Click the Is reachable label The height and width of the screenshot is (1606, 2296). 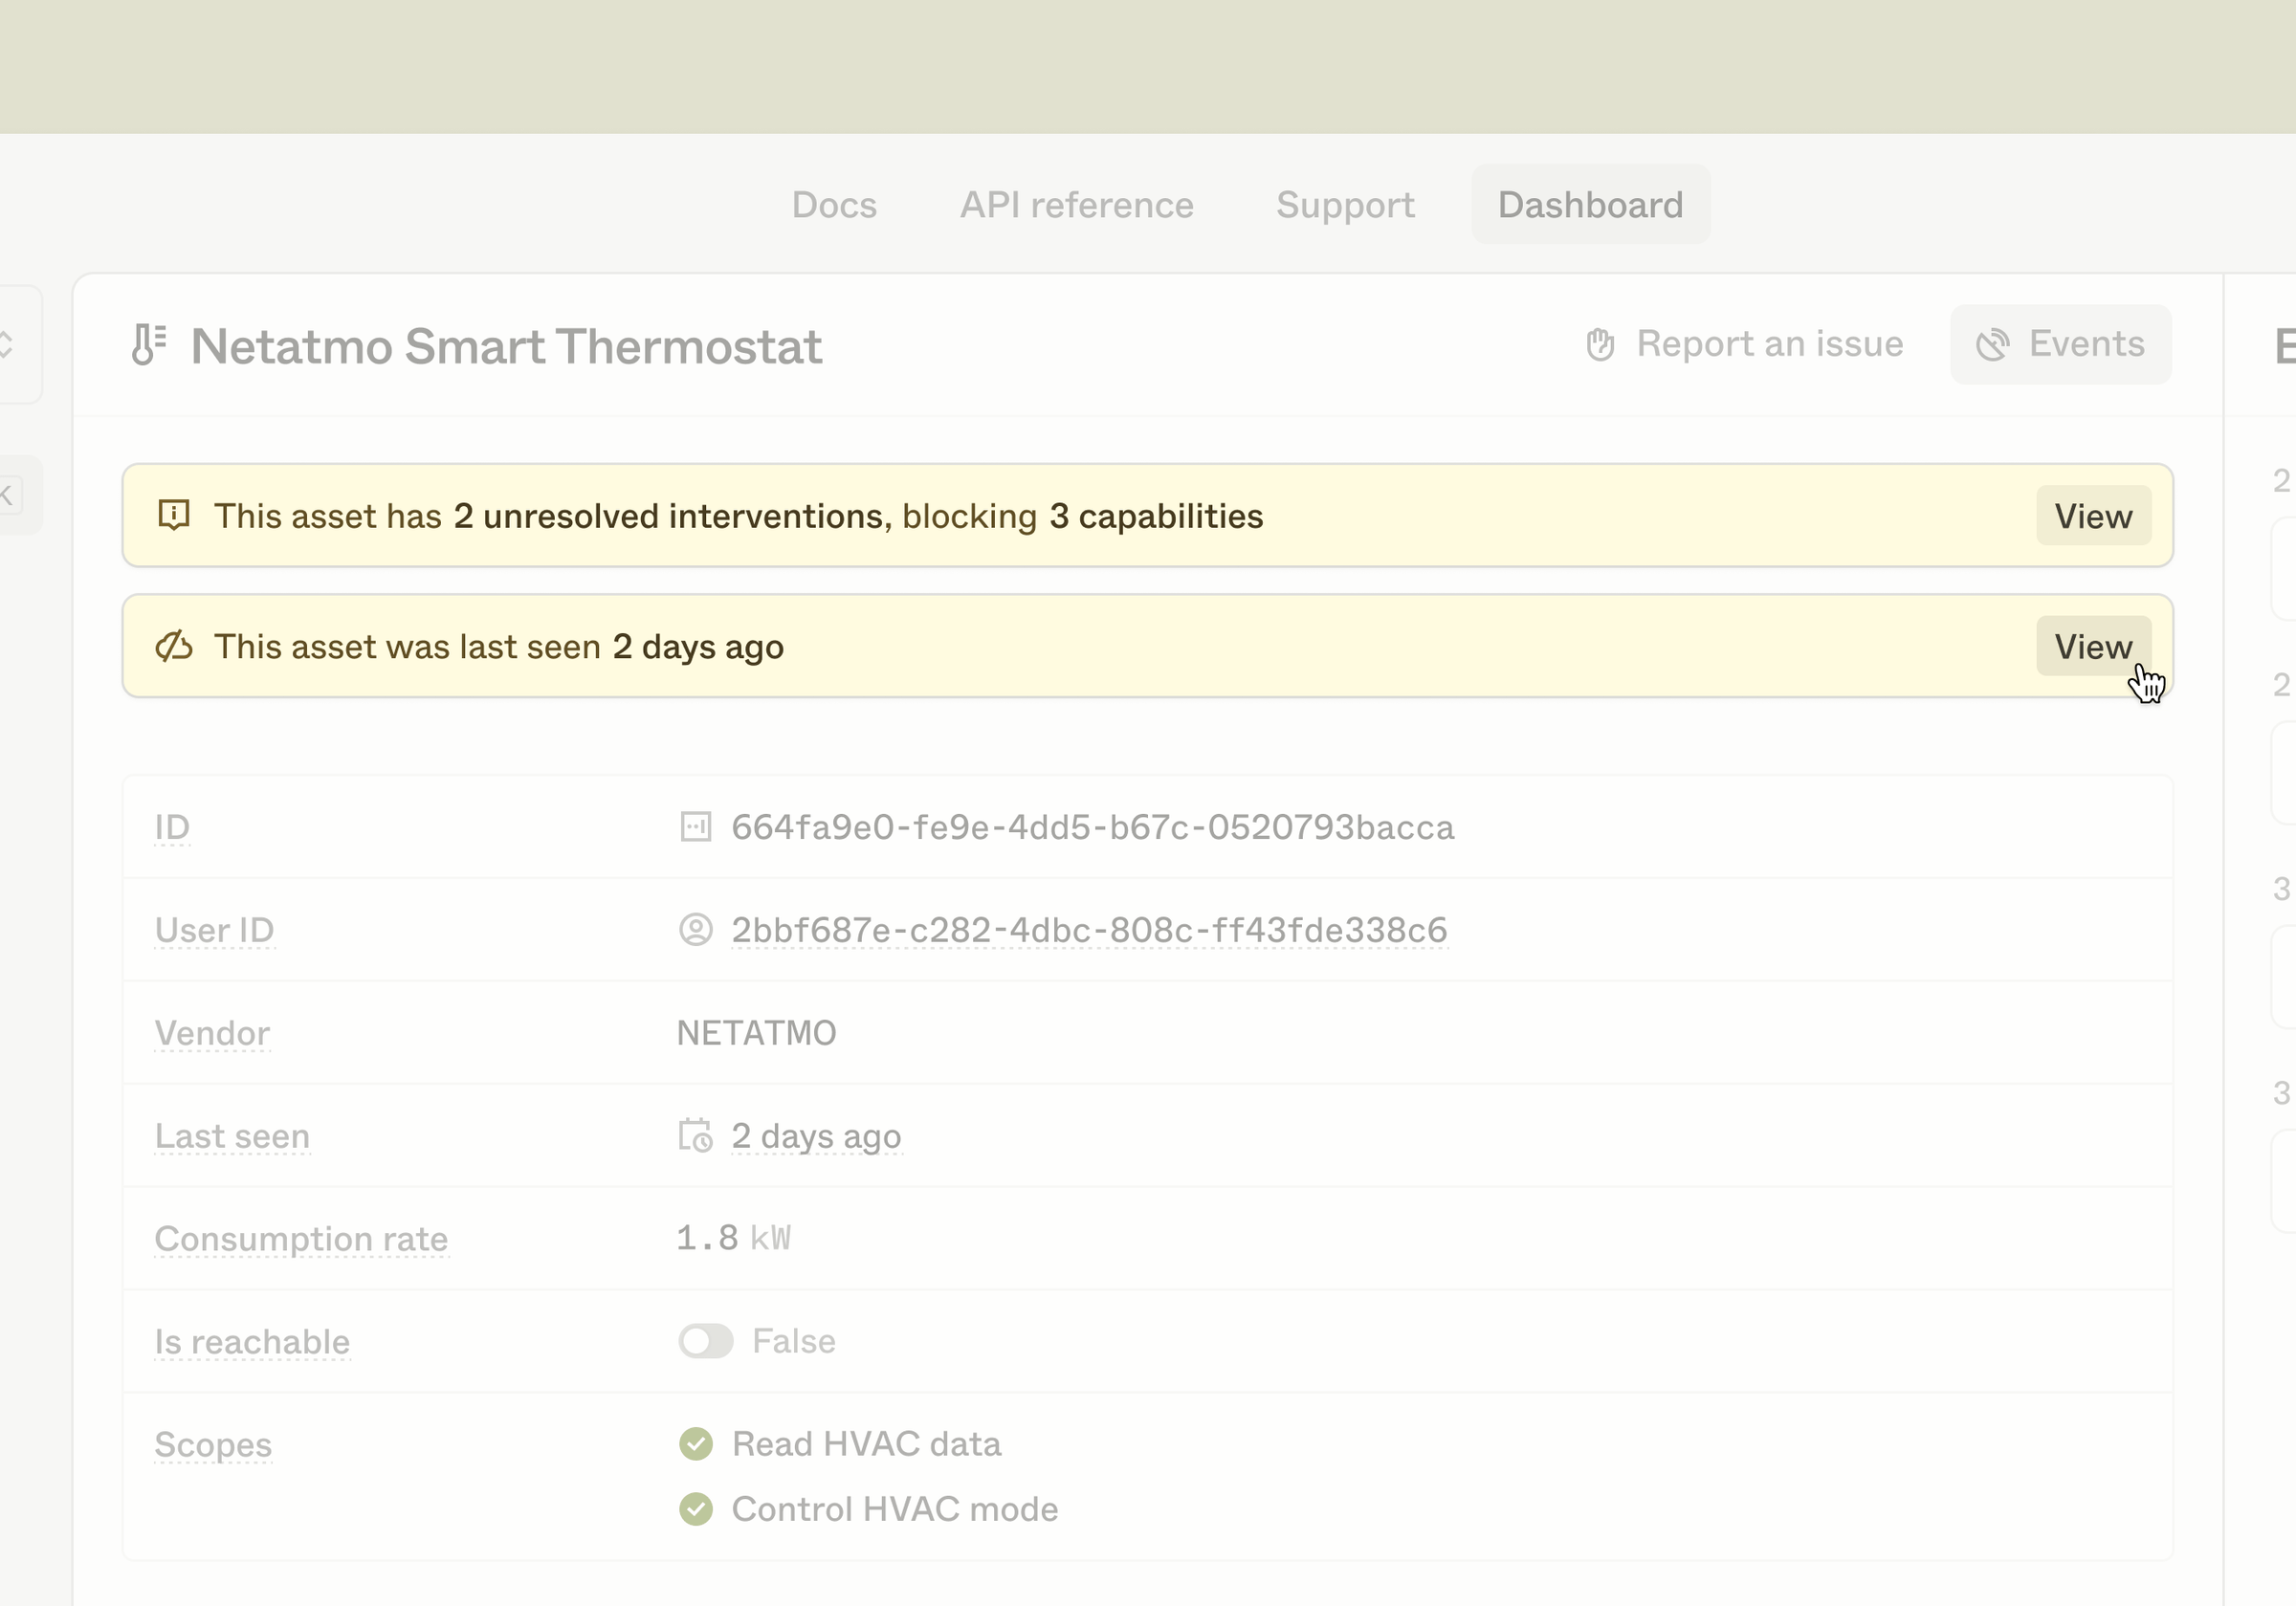252,1342
